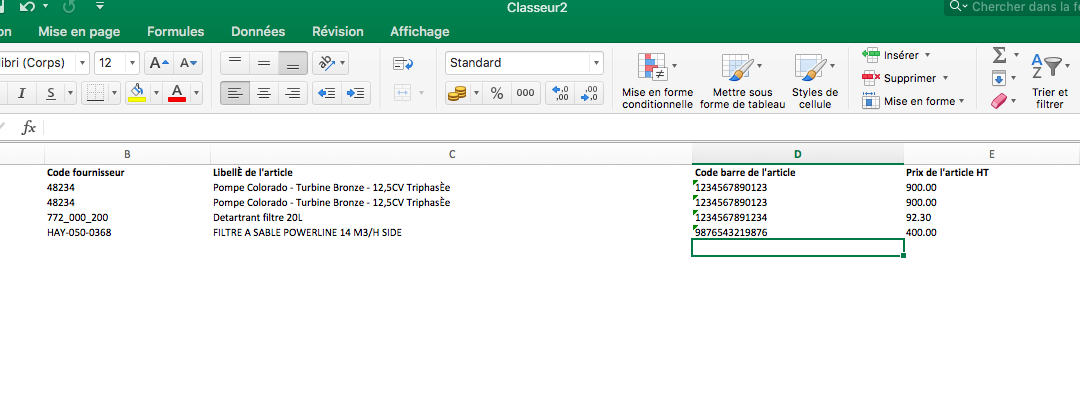This screenshot has width=1080, height=400.
Task: Select column C header
Action: pyautogui.click(x=452, y=154)
